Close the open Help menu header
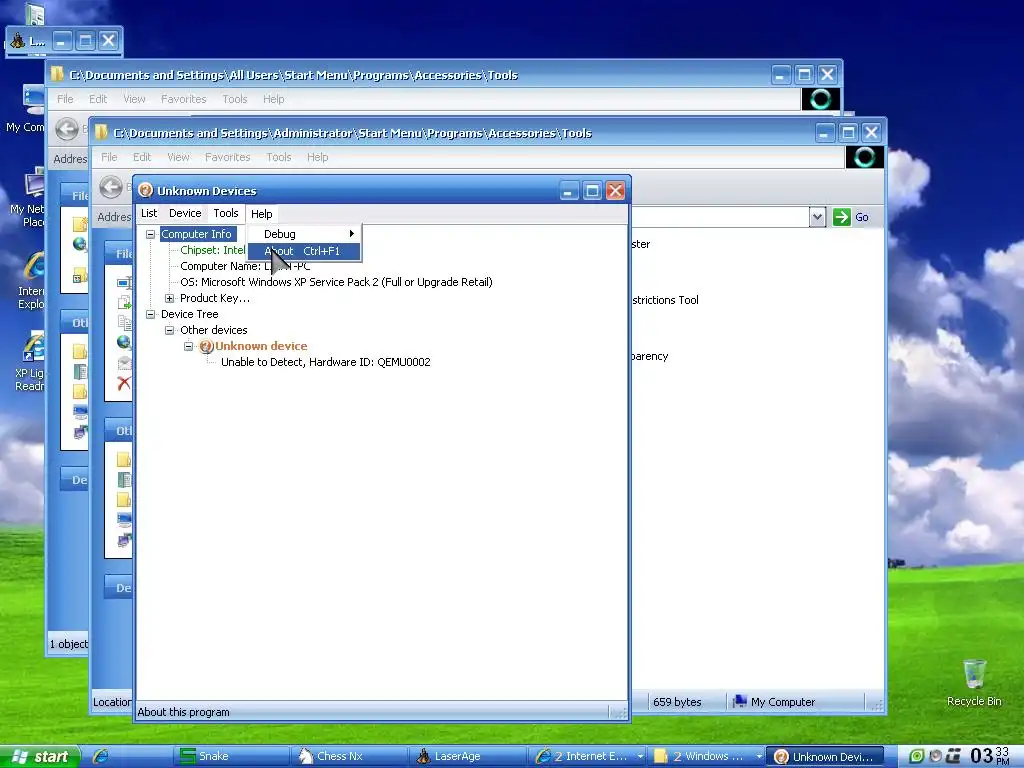Image resolution: width=1024 pixels, height=768 pixels. 261,214
